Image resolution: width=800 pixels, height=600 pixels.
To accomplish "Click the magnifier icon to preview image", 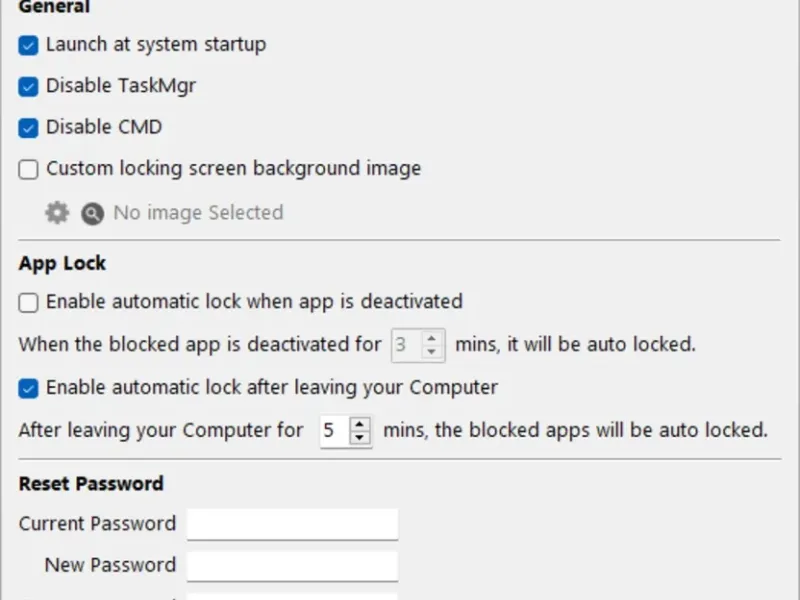I will (92, 213).
